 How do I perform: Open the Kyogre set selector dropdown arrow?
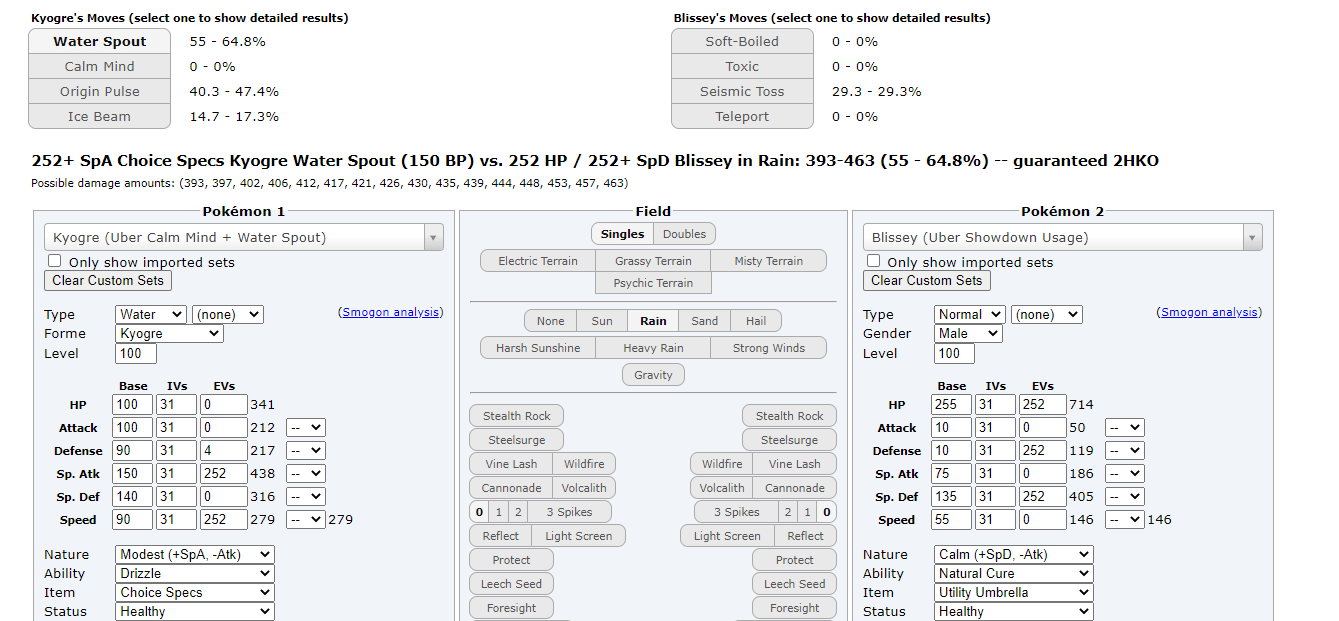(x=434, y=237)
